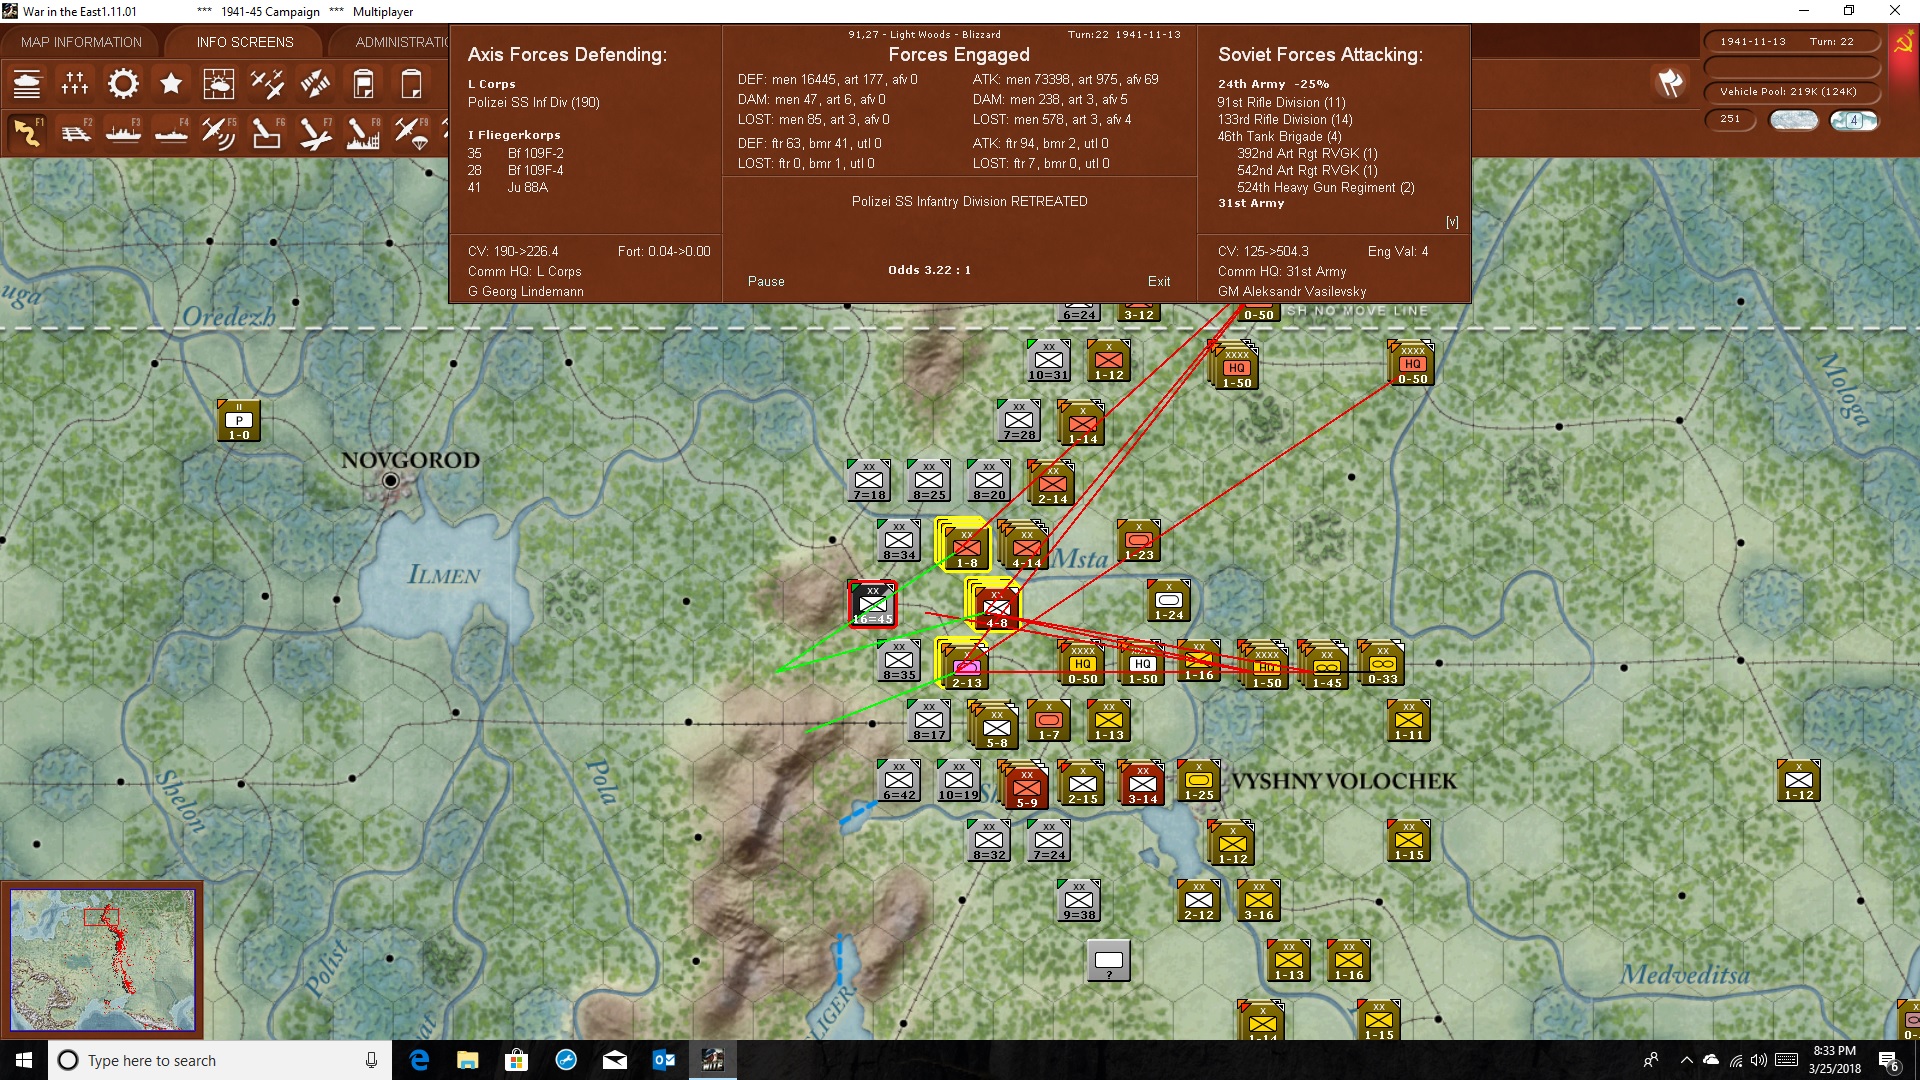Open File Explorer from taskbar
The image size is (1920, 1080).
[467, 1060]
